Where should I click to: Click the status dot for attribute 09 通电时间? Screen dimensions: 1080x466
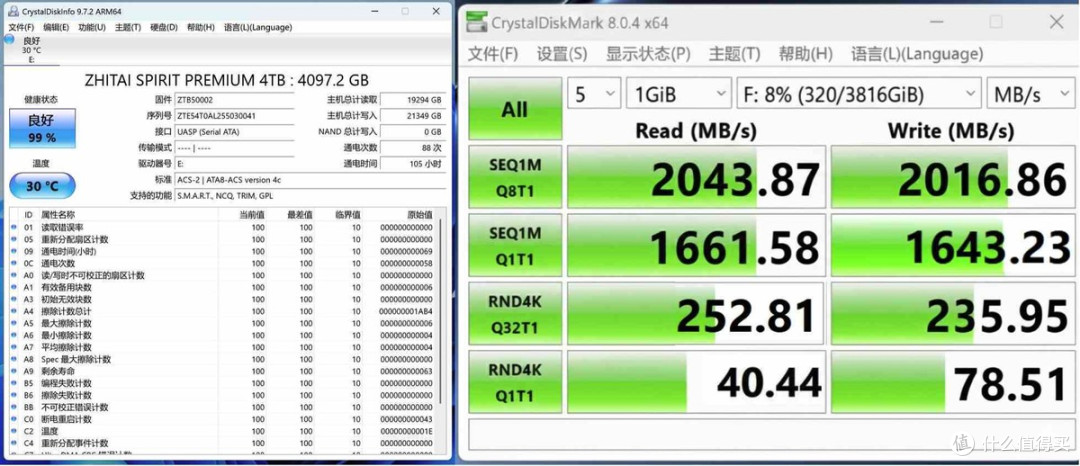(x=14, y=251)
